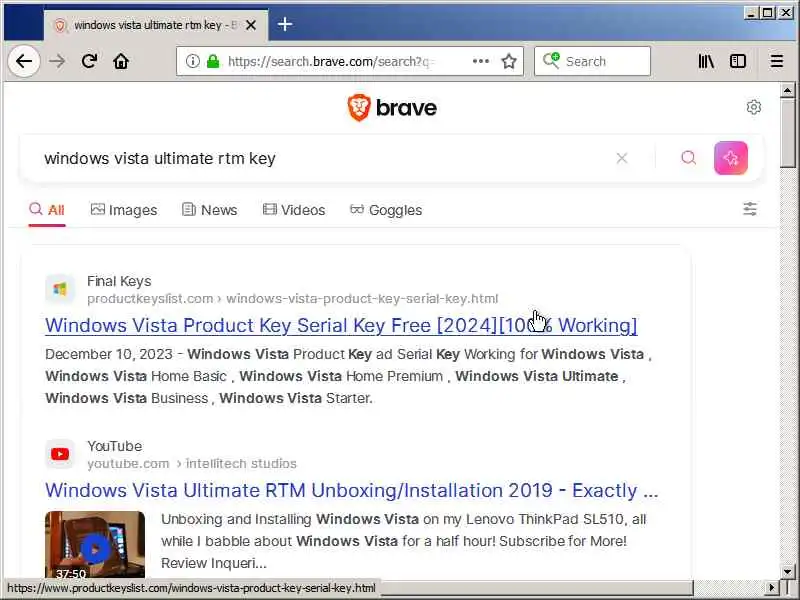Submit search using the magnifier icon
Screen dimensions: 800x600
(x=688, y=158)
